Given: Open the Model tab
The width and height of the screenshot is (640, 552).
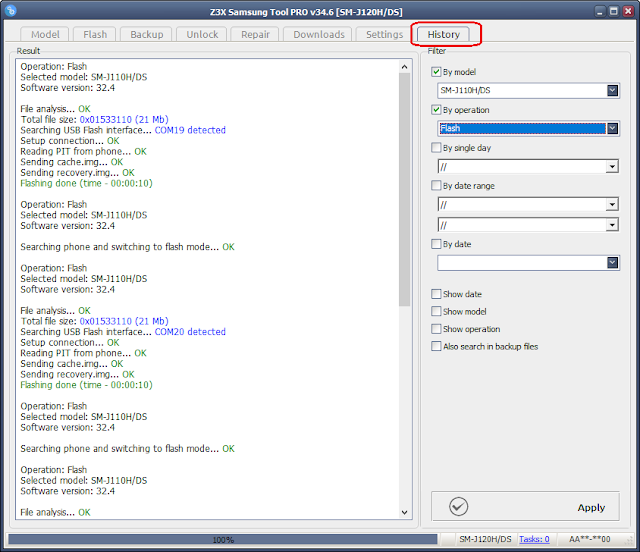Looking at the screenshot, I should point(45,35).
